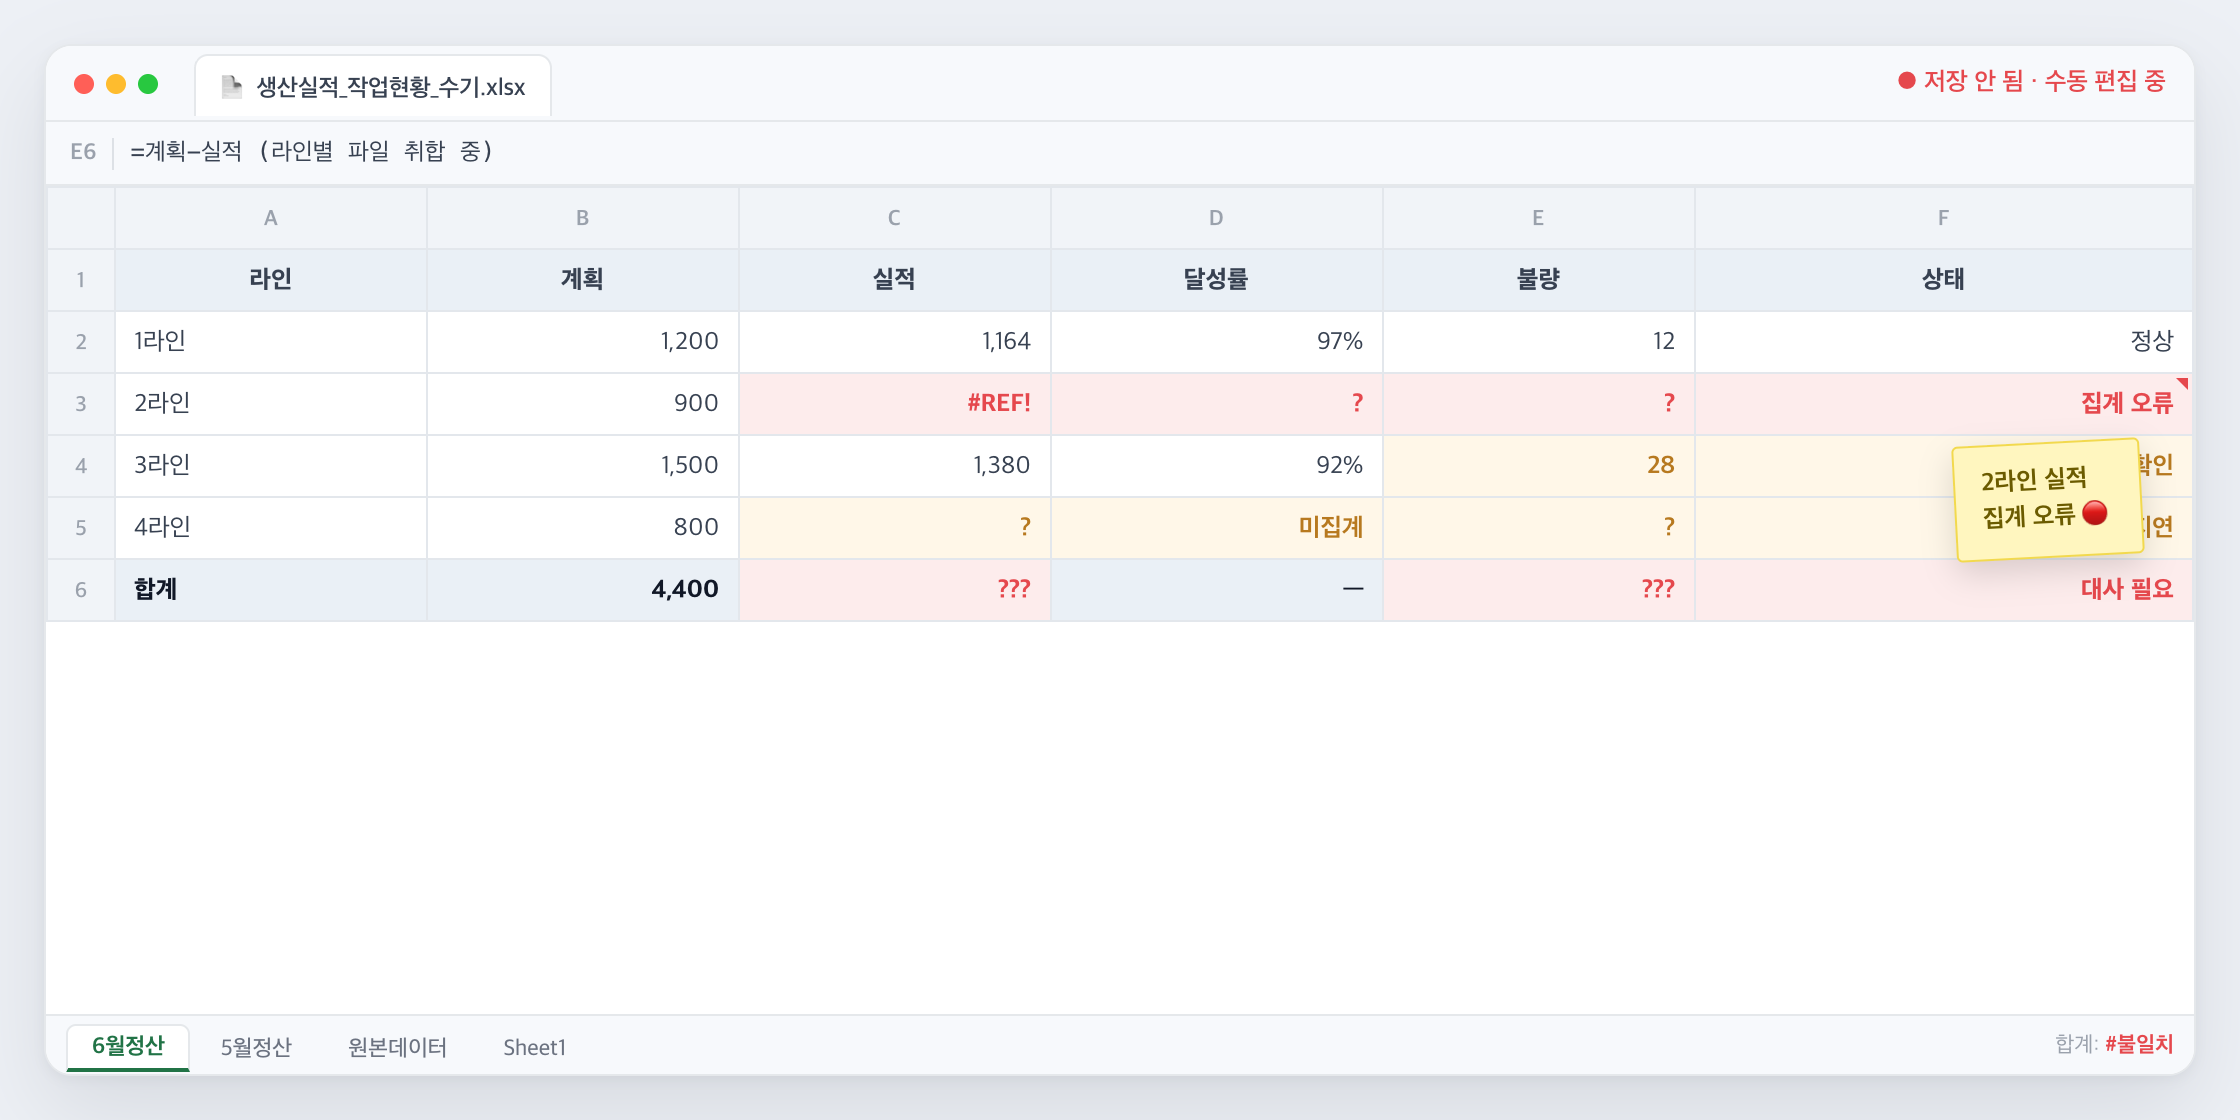Viewport: 2240px width, 1120px height.
Task: Select the 집계 오류 status cell in row 3
Action: 1944,404
